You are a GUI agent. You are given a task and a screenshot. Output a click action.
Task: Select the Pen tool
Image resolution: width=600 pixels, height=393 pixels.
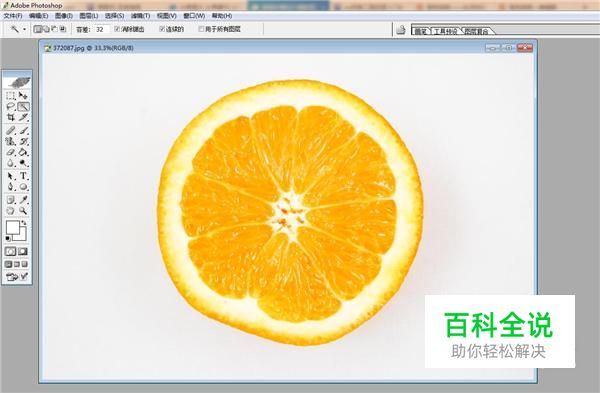point(11,187)
